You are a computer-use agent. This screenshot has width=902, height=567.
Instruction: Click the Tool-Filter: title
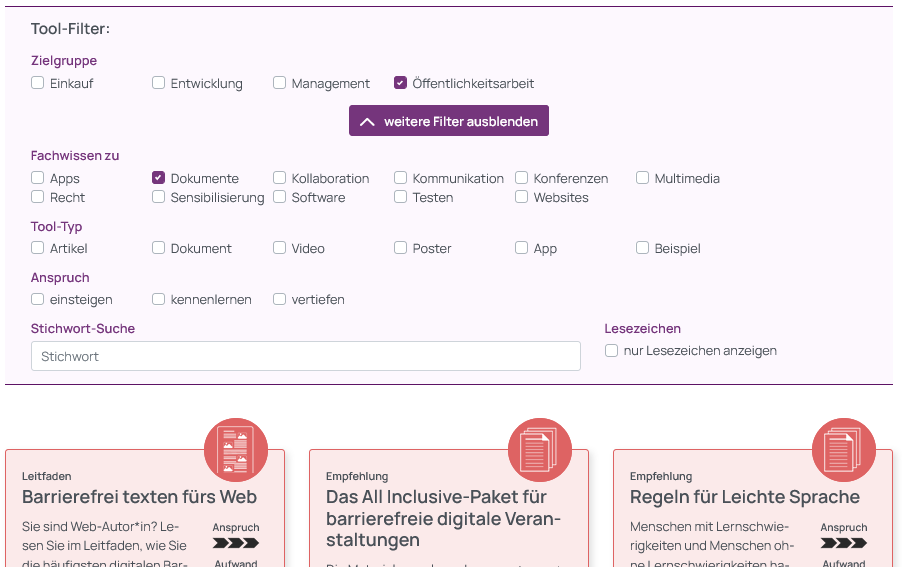click(x=70, y=29)
